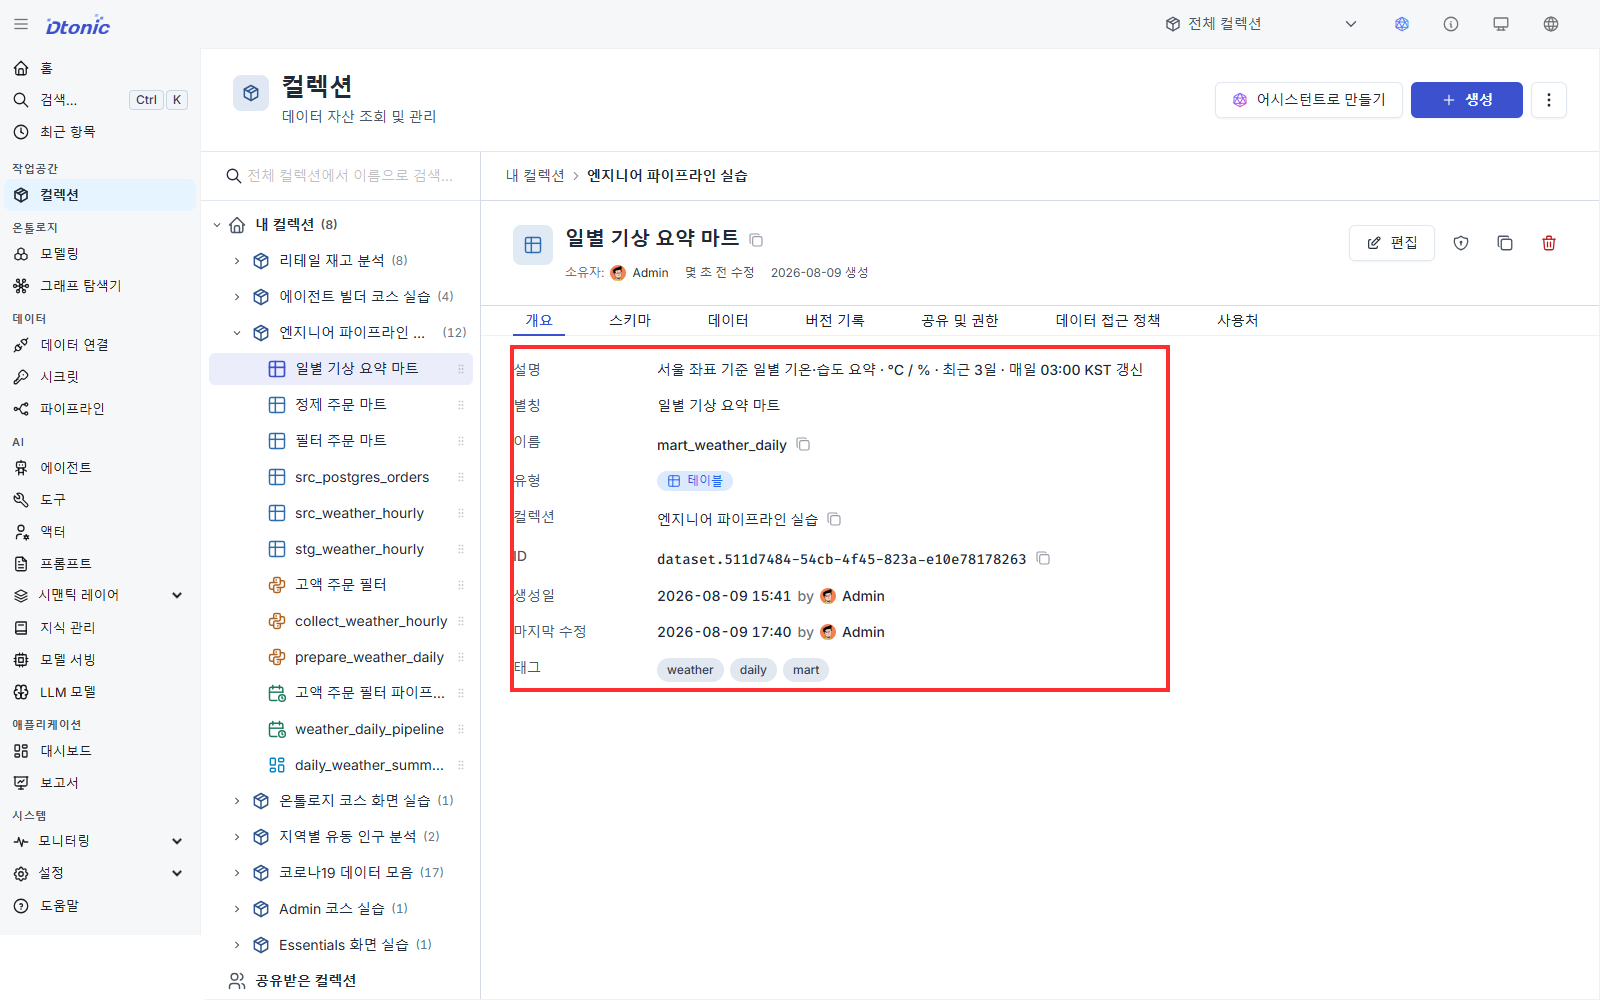Collapse the 내 컬렉션 tree

coord(217,225)
